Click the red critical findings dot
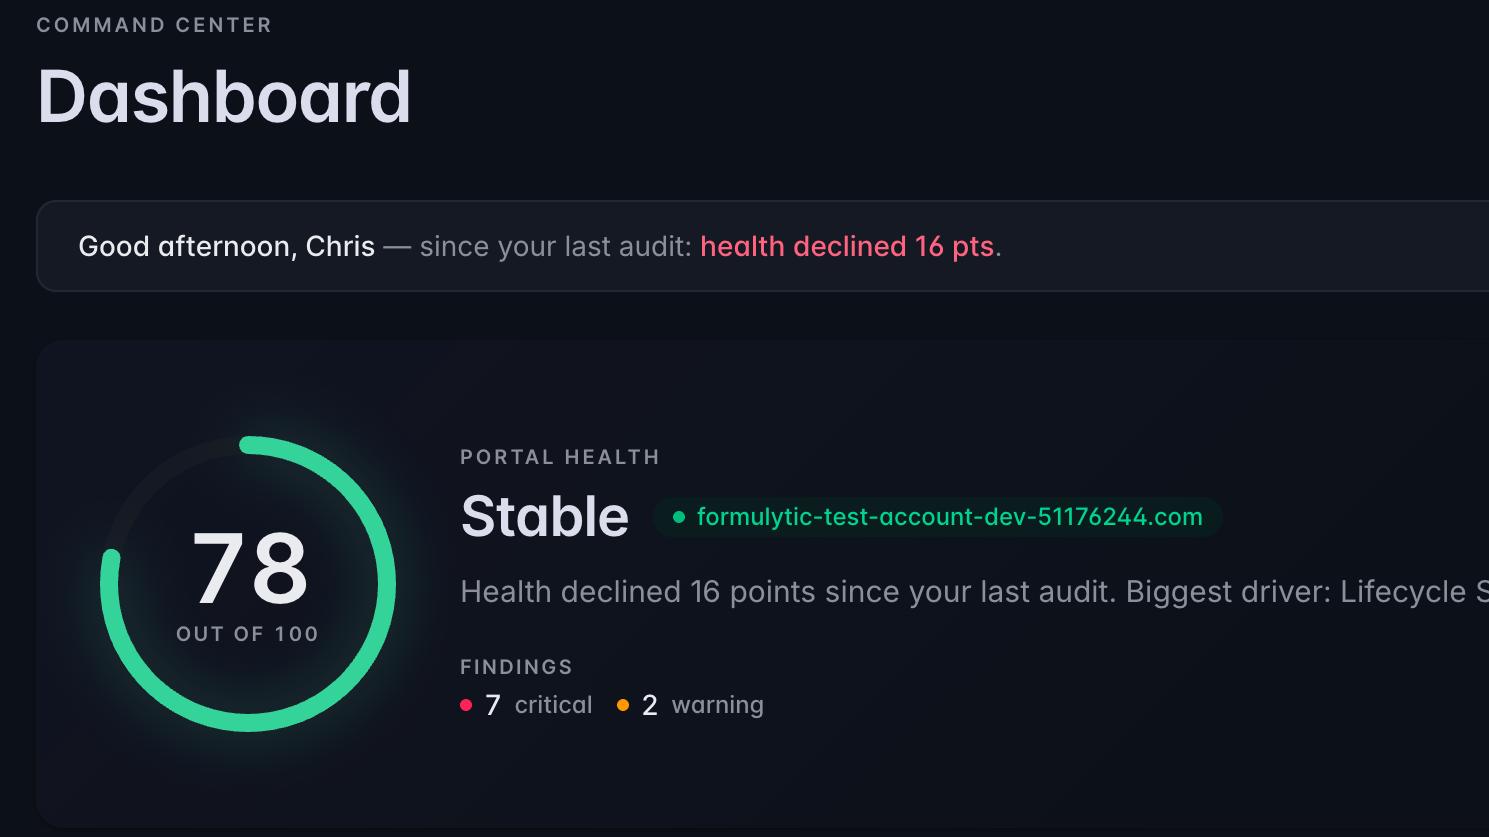1489x837 pixels. [466, 705]
